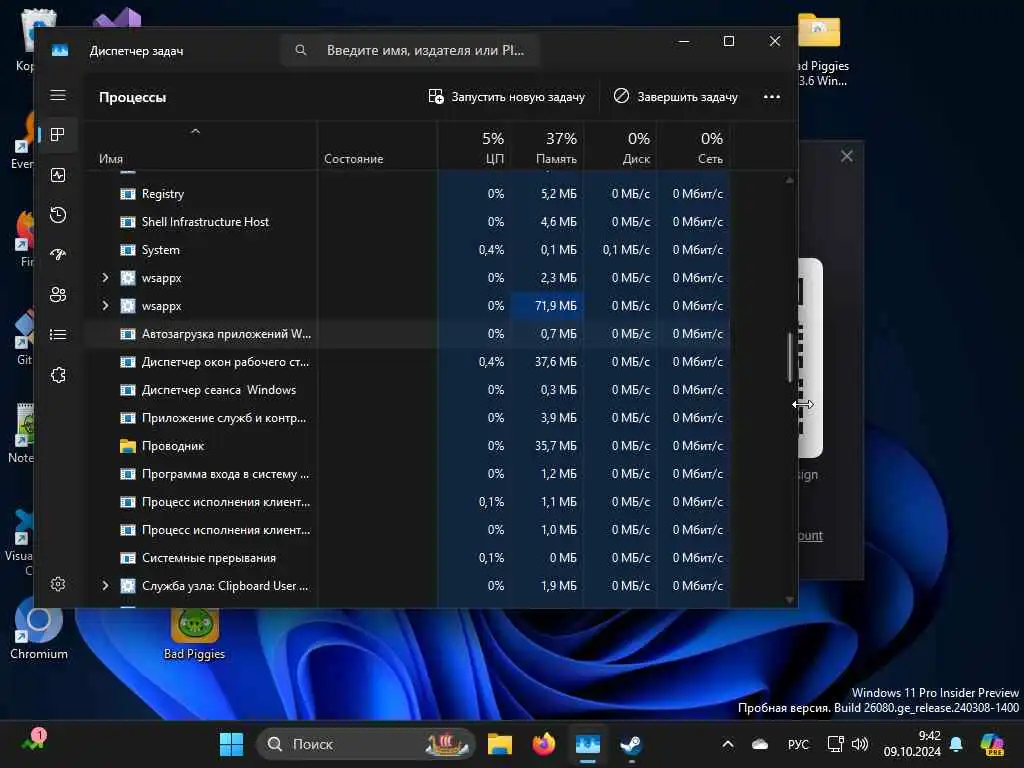Image resolution: width=1024 pixels, height=768 pixels.
Task: Open the Services page icon
Action: (58, 375)
